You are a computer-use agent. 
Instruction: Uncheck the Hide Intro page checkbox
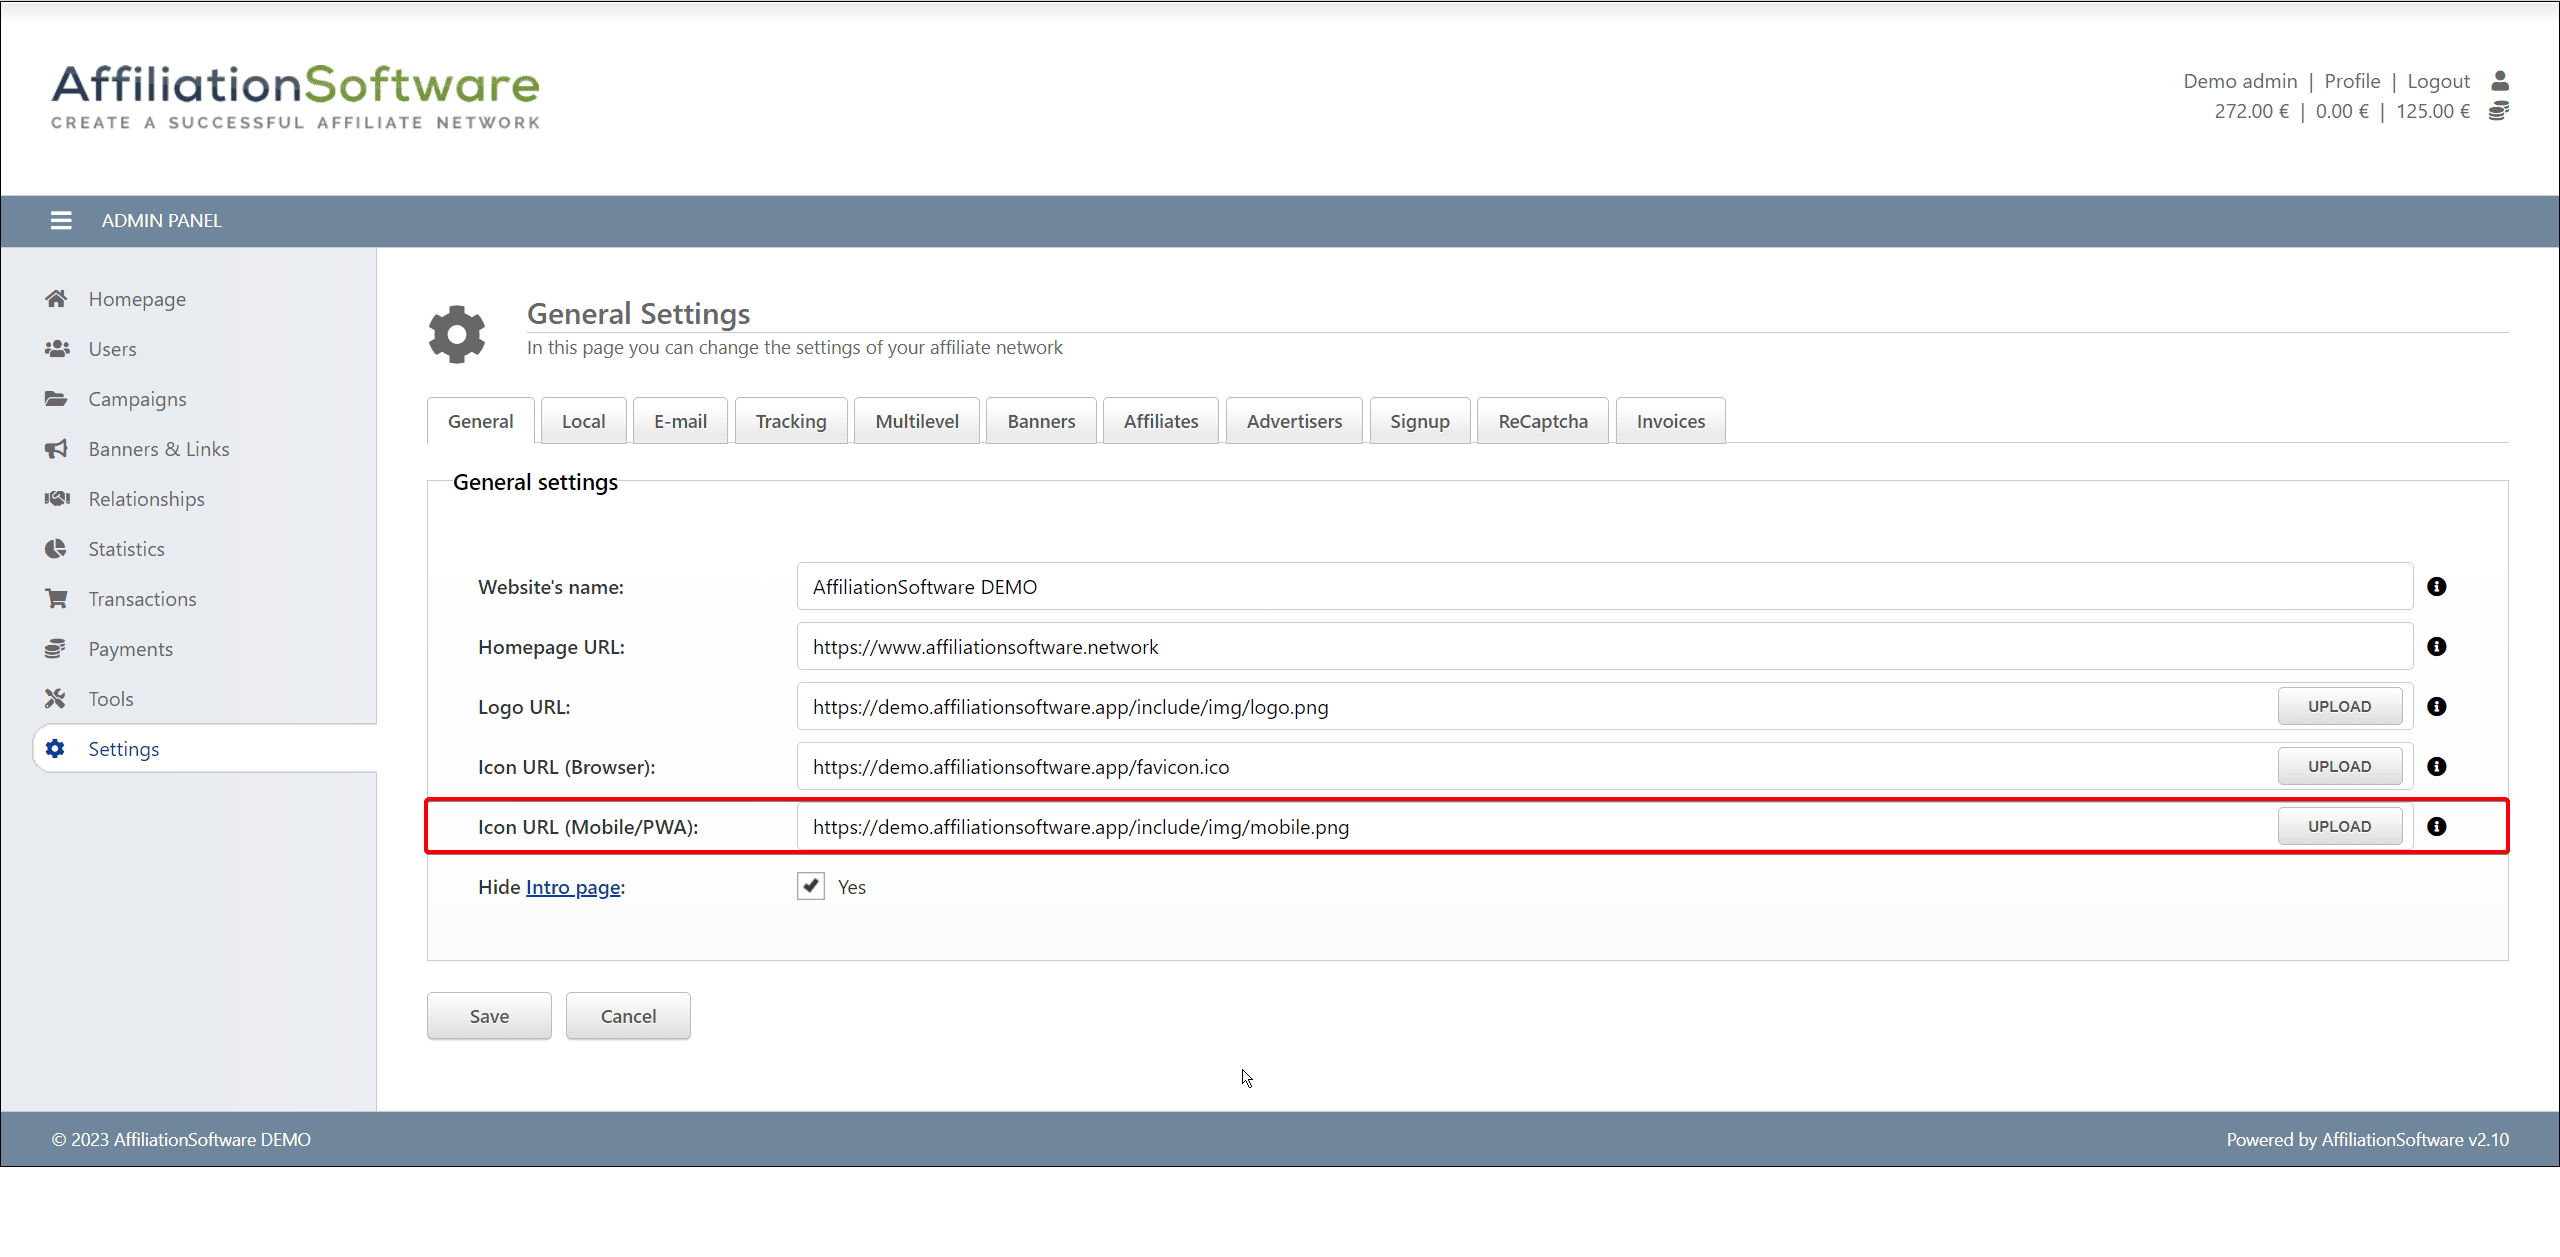tap(810, 886)
